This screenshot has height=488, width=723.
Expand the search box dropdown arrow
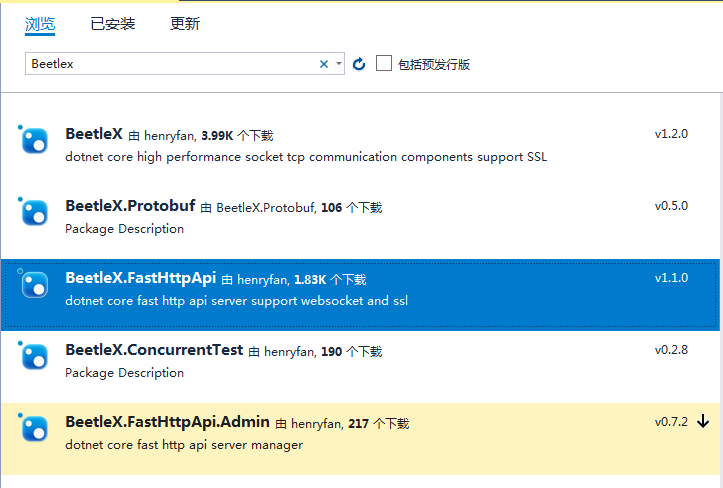(x=339, y=64)
